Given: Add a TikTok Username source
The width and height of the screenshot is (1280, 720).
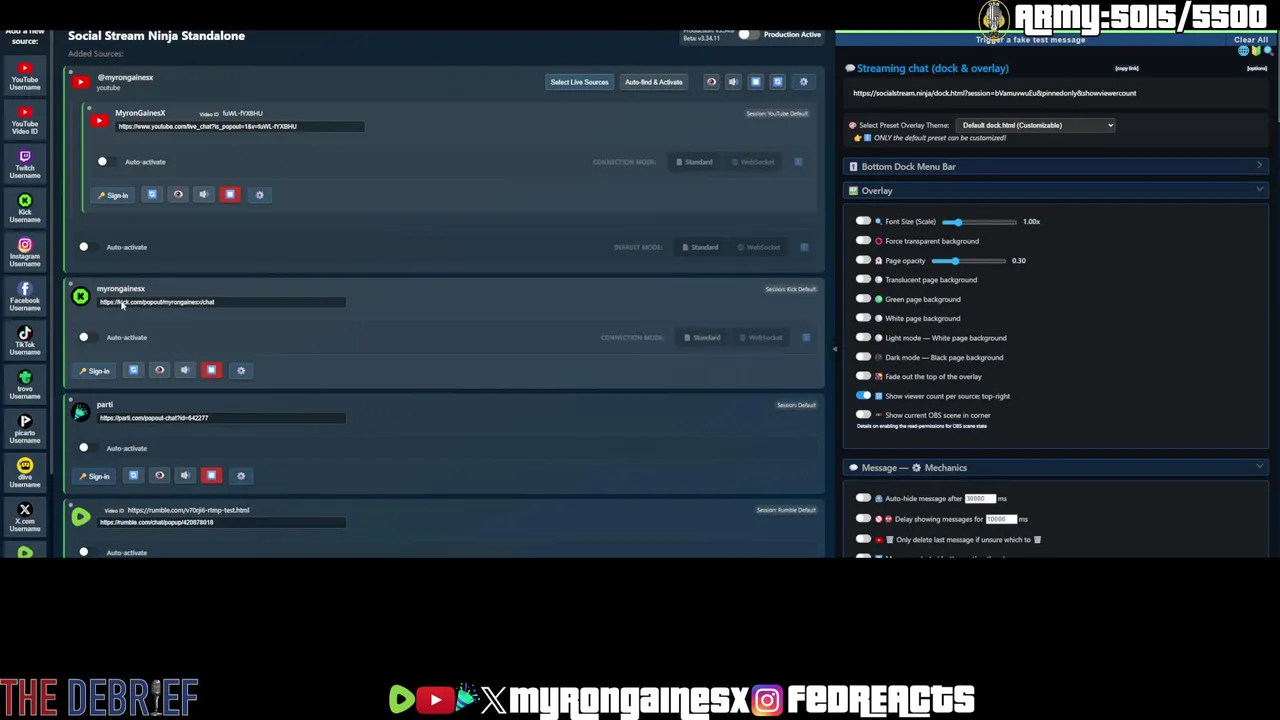Looking at the screenshot, I should pyautogui.click(x=25, y=341).
